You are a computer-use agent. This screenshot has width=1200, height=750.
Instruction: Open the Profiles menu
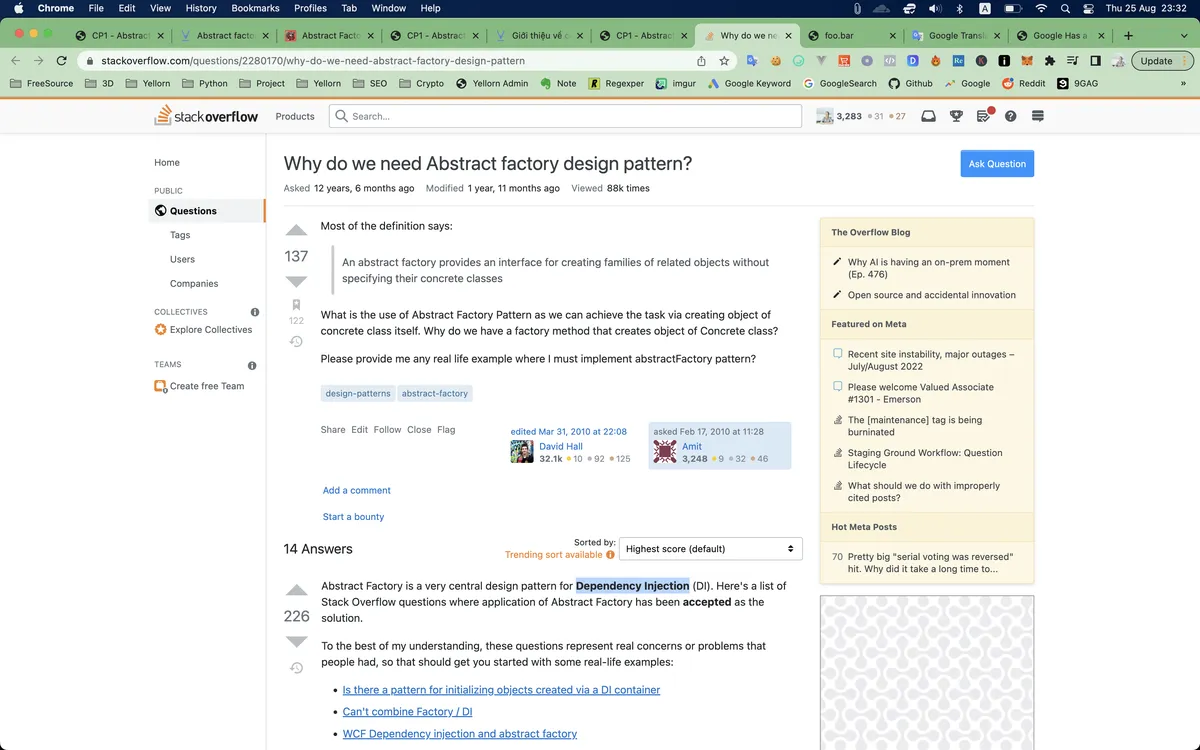(310, 8)
